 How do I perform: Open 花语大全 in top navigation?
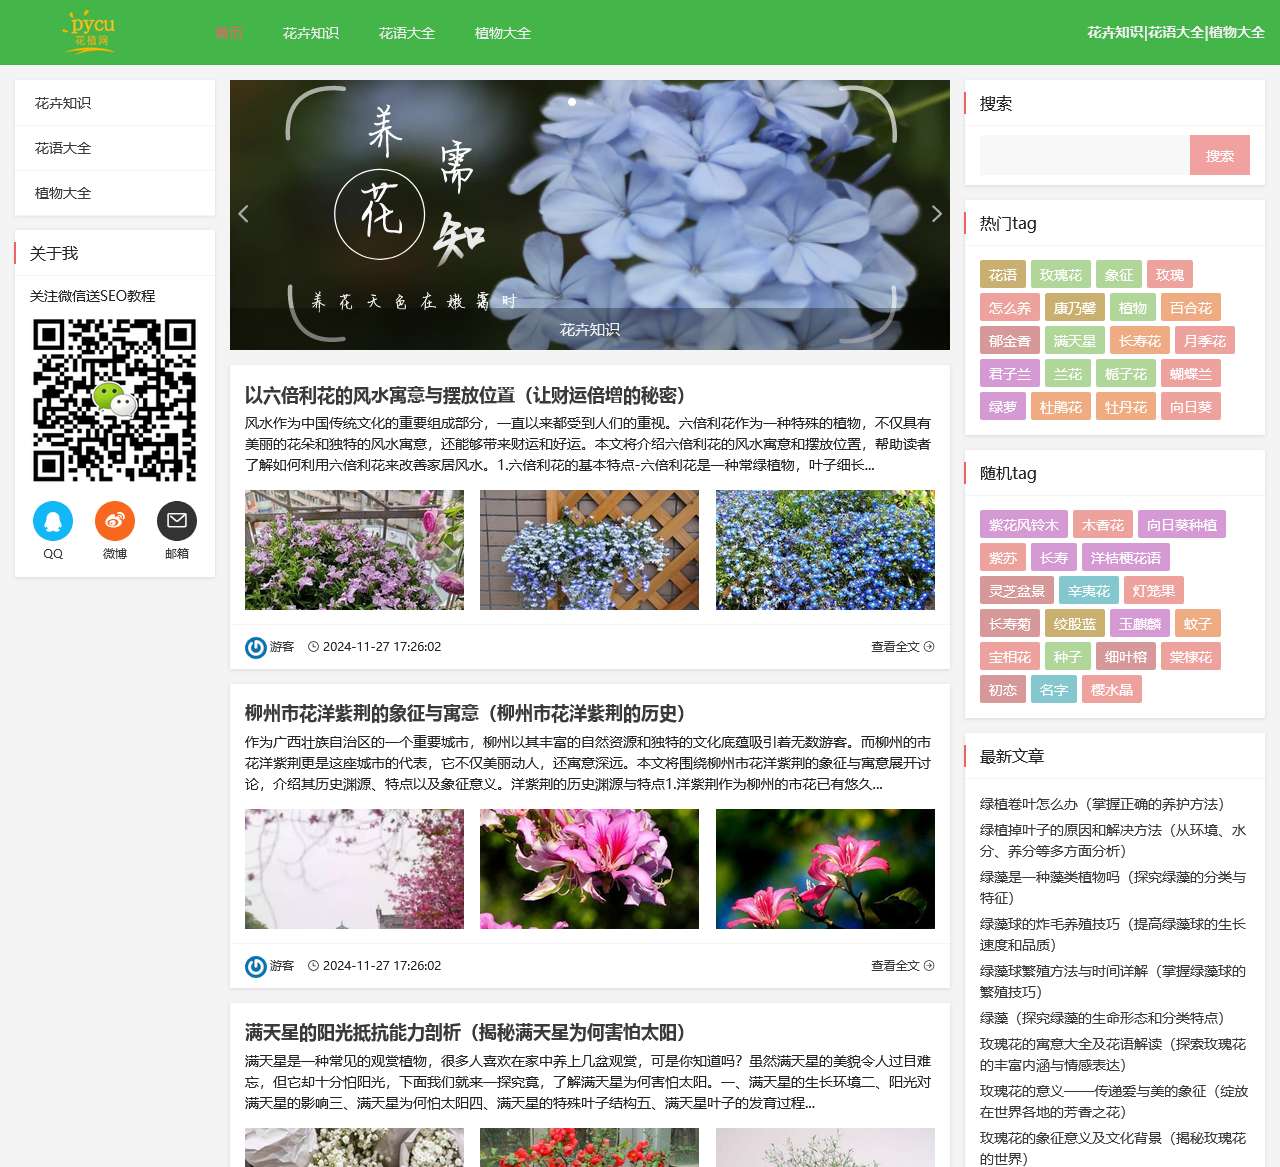click(x=407, y=33)
